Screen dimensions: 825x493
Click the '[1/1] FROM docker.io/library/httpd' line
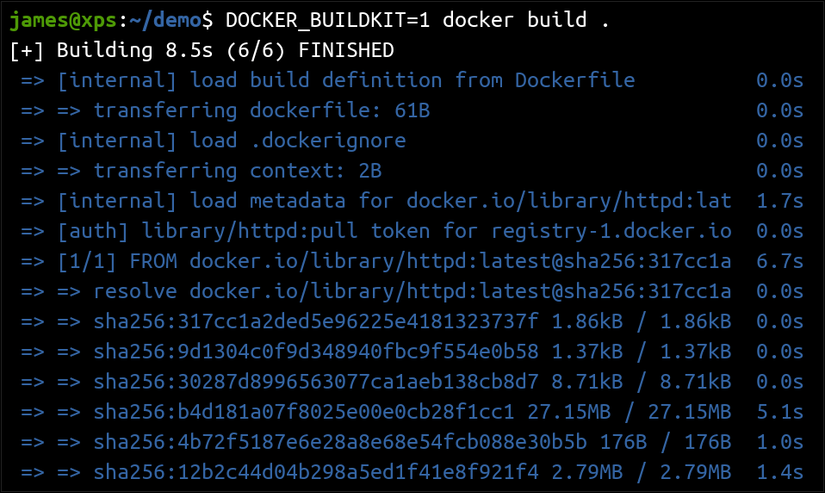point(394,262)
